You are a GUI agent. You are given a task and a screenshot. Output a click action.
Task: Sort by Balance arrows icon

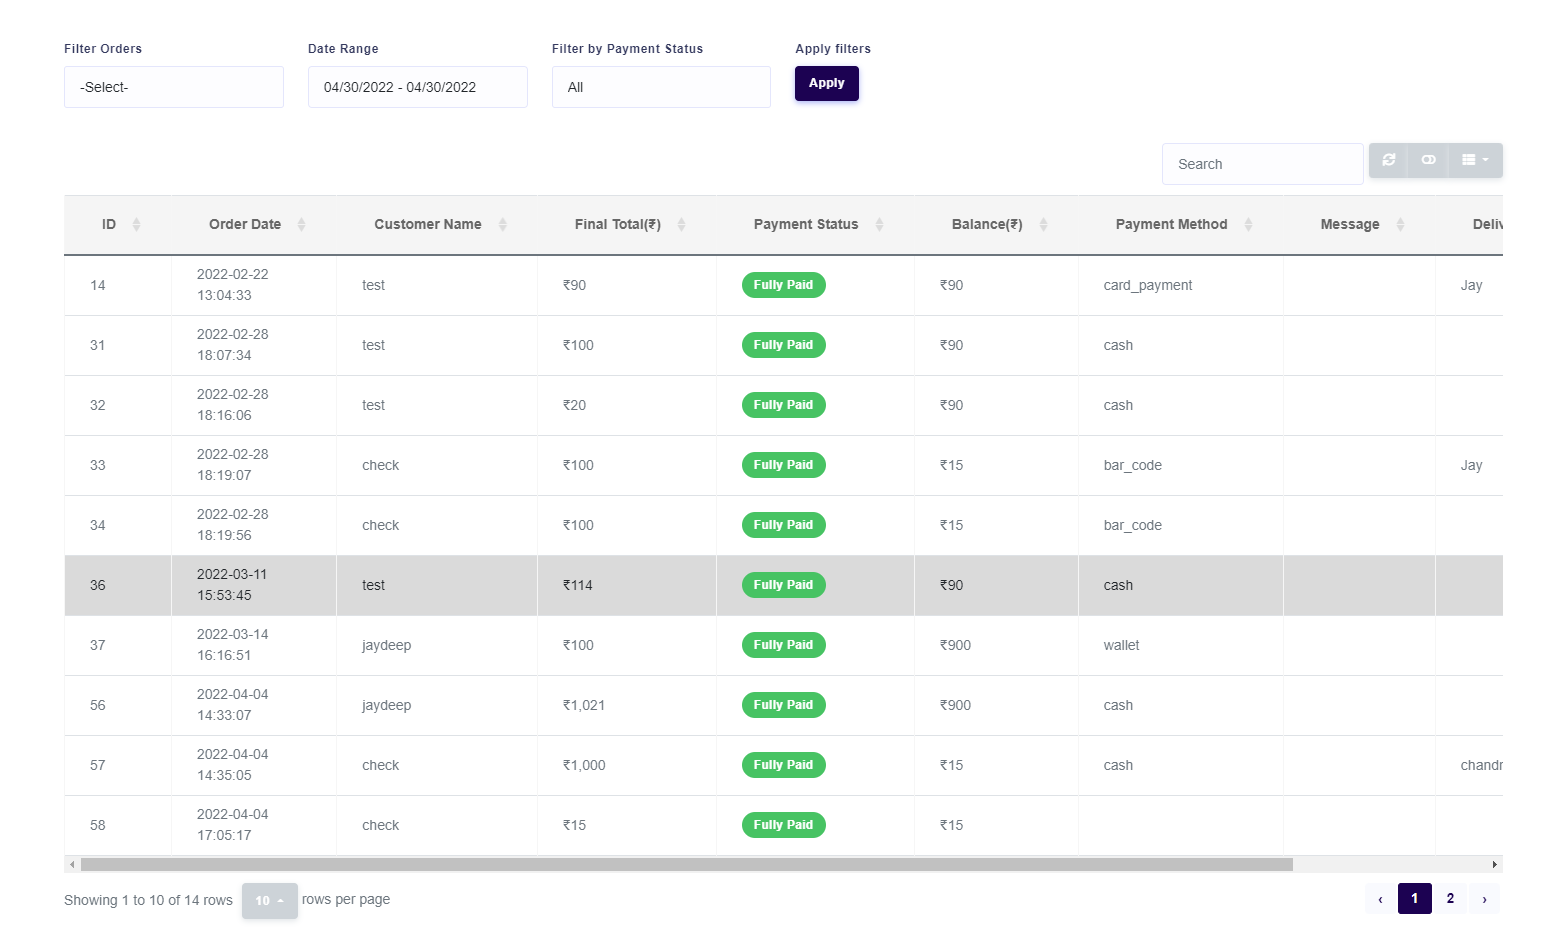tap(1043, 225)
